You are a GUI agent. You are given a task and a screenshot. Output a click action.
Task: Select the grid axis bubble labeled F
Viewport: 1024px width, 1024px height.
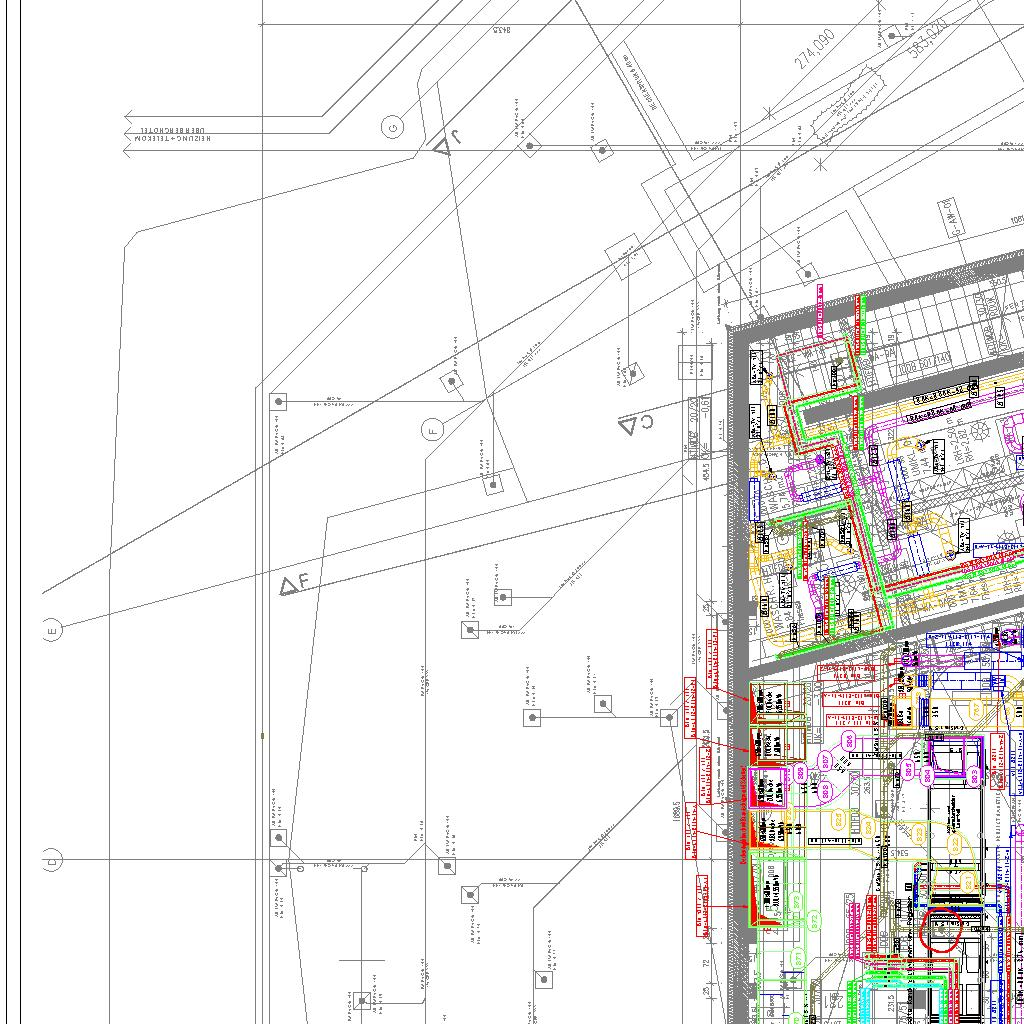(x=432, y=431)
